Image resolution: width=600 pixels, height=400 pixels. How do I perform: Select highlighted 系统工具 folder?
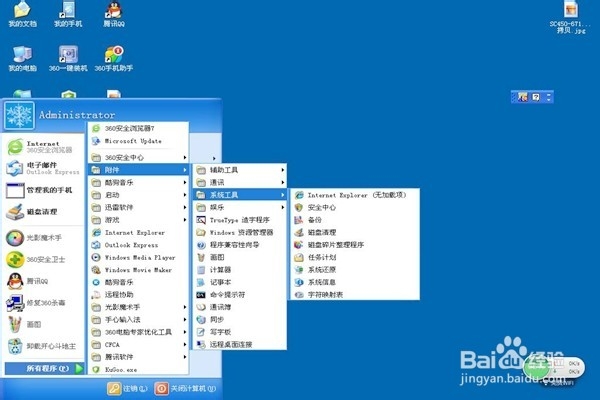tap(240, 195)
